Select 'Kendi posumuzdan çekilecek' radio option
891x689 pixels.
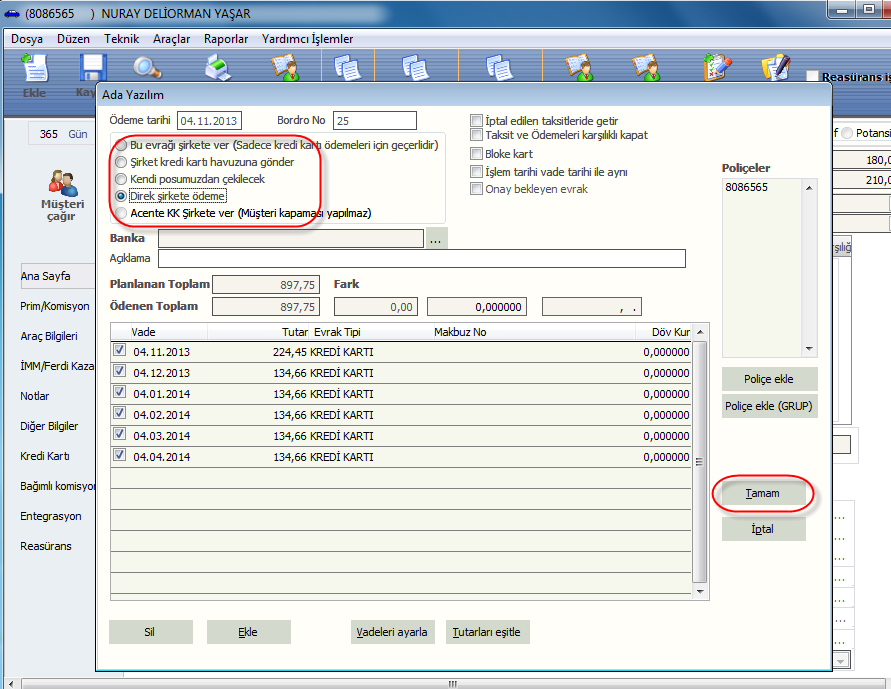[122, 179]
